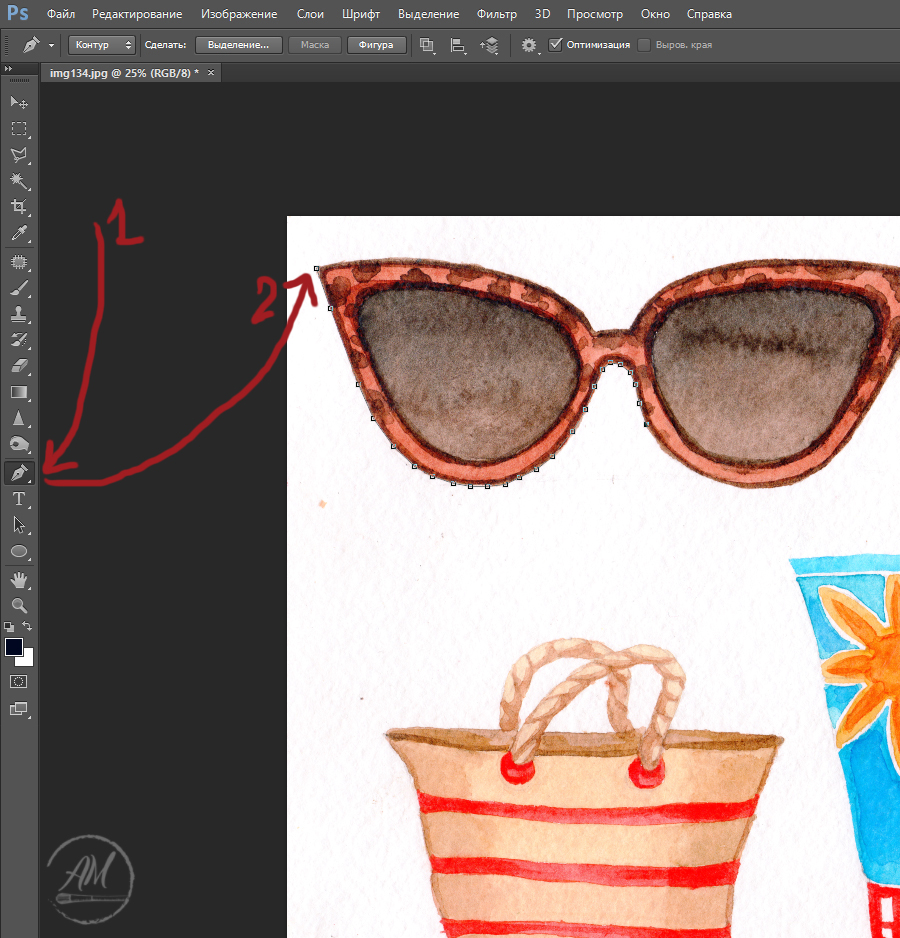Image resolution: width=900 pixels, height=938 pixels.
Task: Select the Horizontal Type tool
Action: (x=18, y=498)
